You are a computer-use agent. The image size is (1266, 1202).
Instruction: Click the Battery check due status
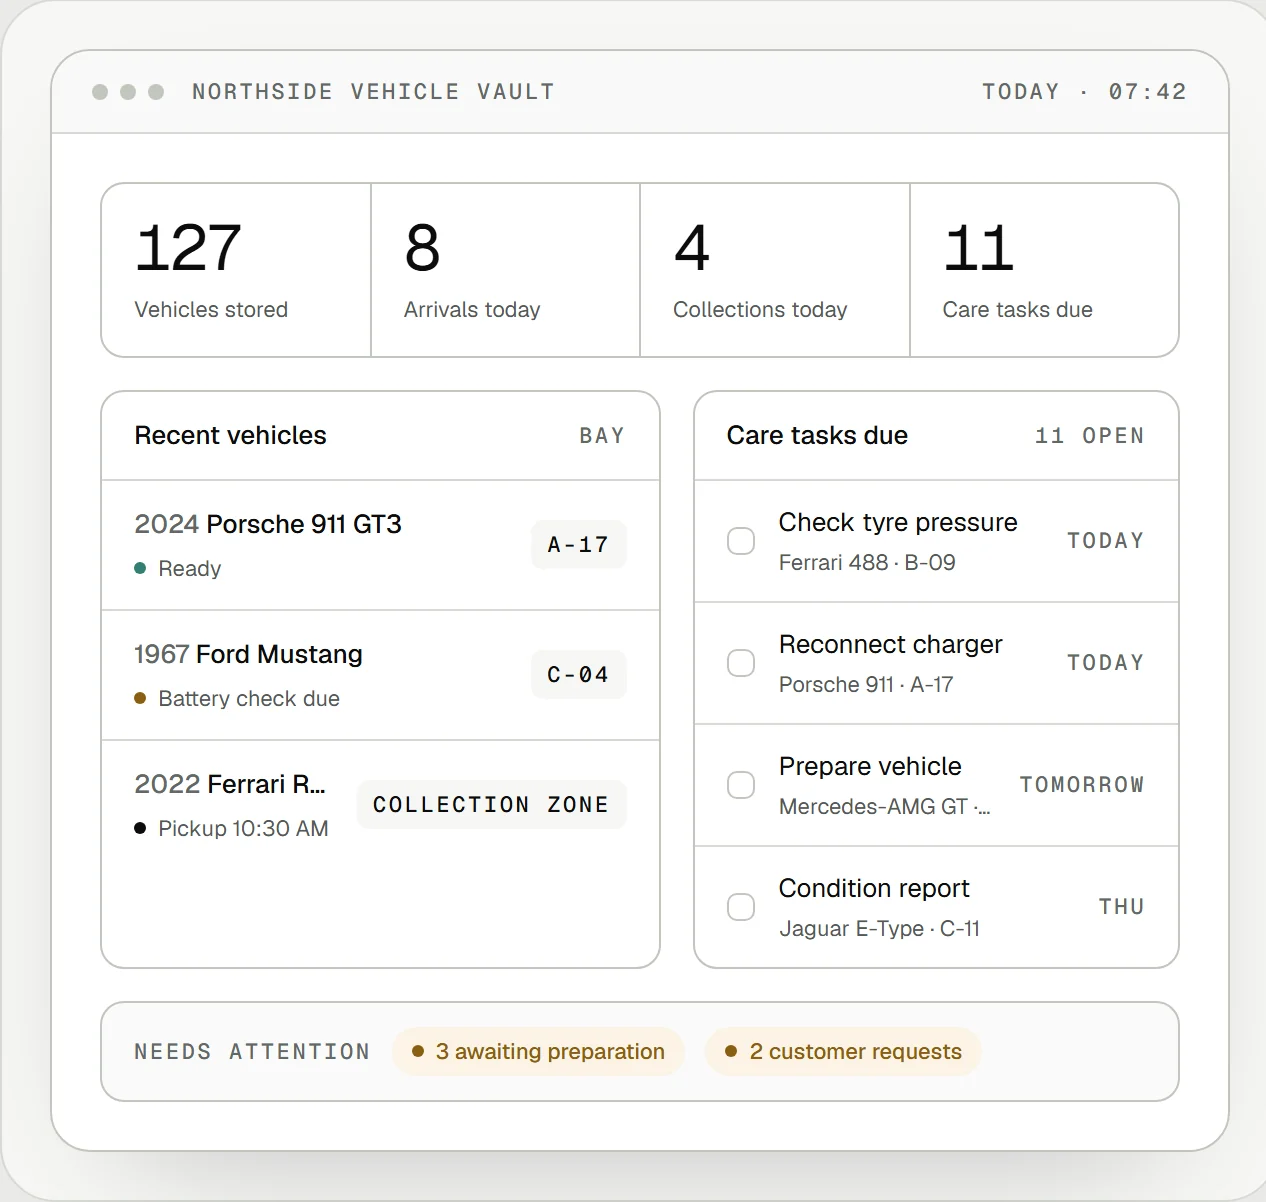pyautogui.click(x=237, y=699)
